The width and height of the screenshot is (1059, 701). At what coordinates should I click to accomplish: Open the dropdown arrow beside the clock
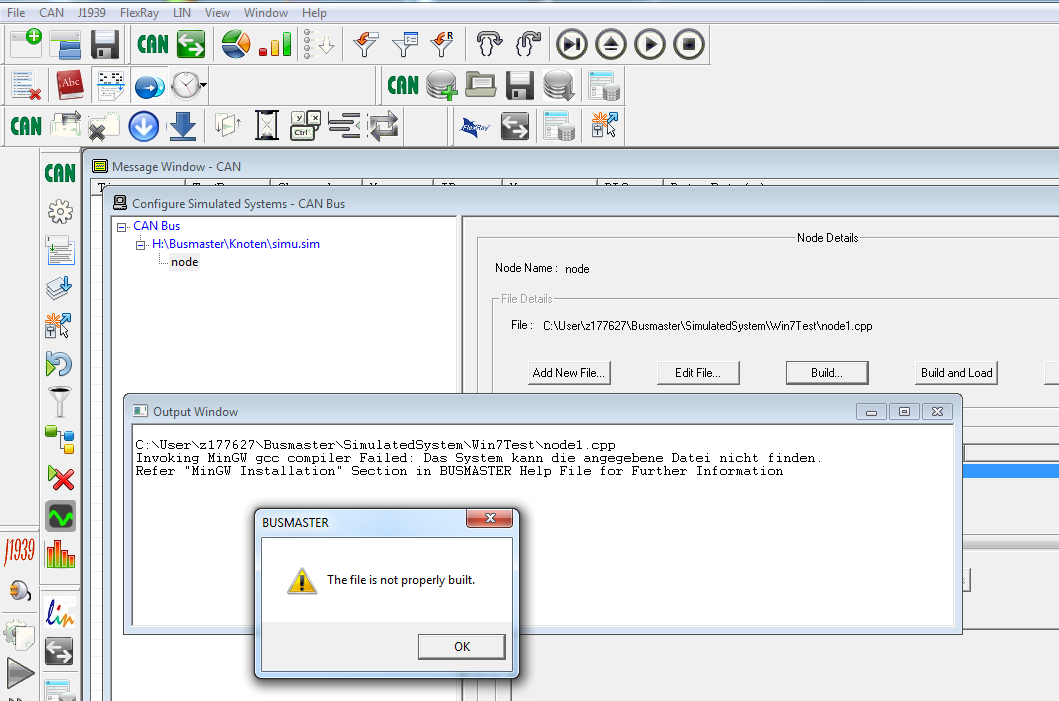click(x=203, y=86)
